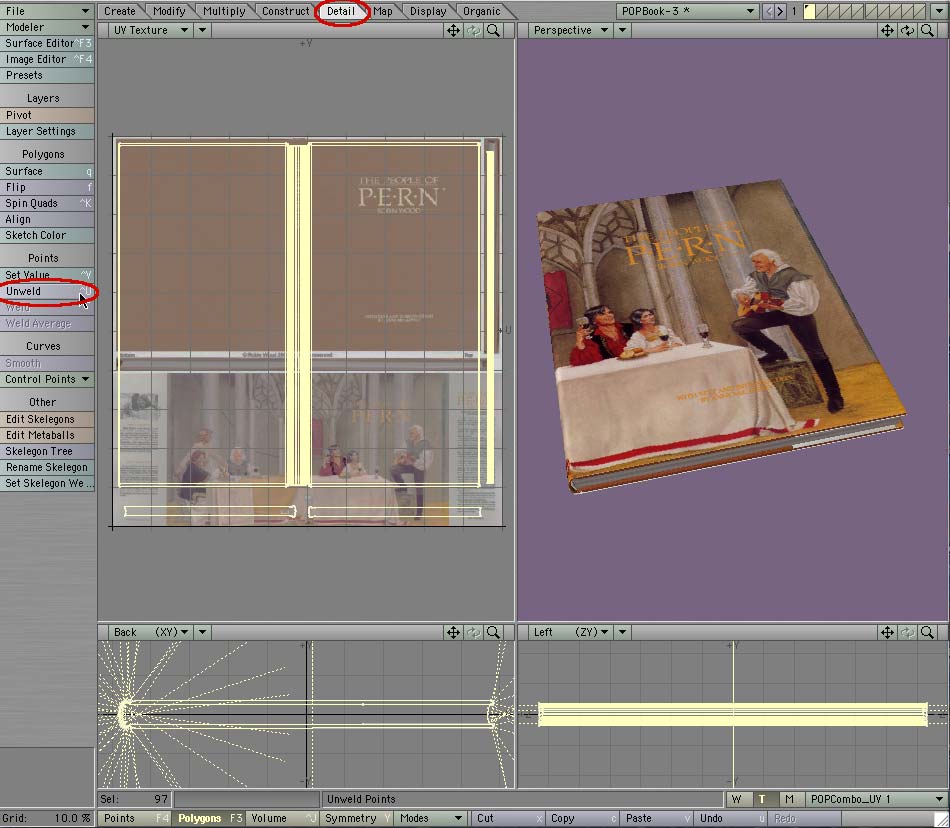Select the active first layer slot
The height and width of the screenshot is (828, 950).
(809, 11)
